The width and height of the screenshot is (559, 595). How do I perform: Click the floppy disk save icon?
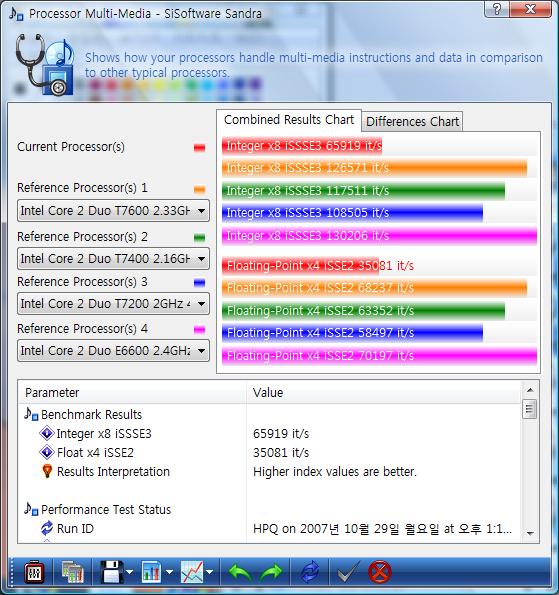[x=112, y=572]
